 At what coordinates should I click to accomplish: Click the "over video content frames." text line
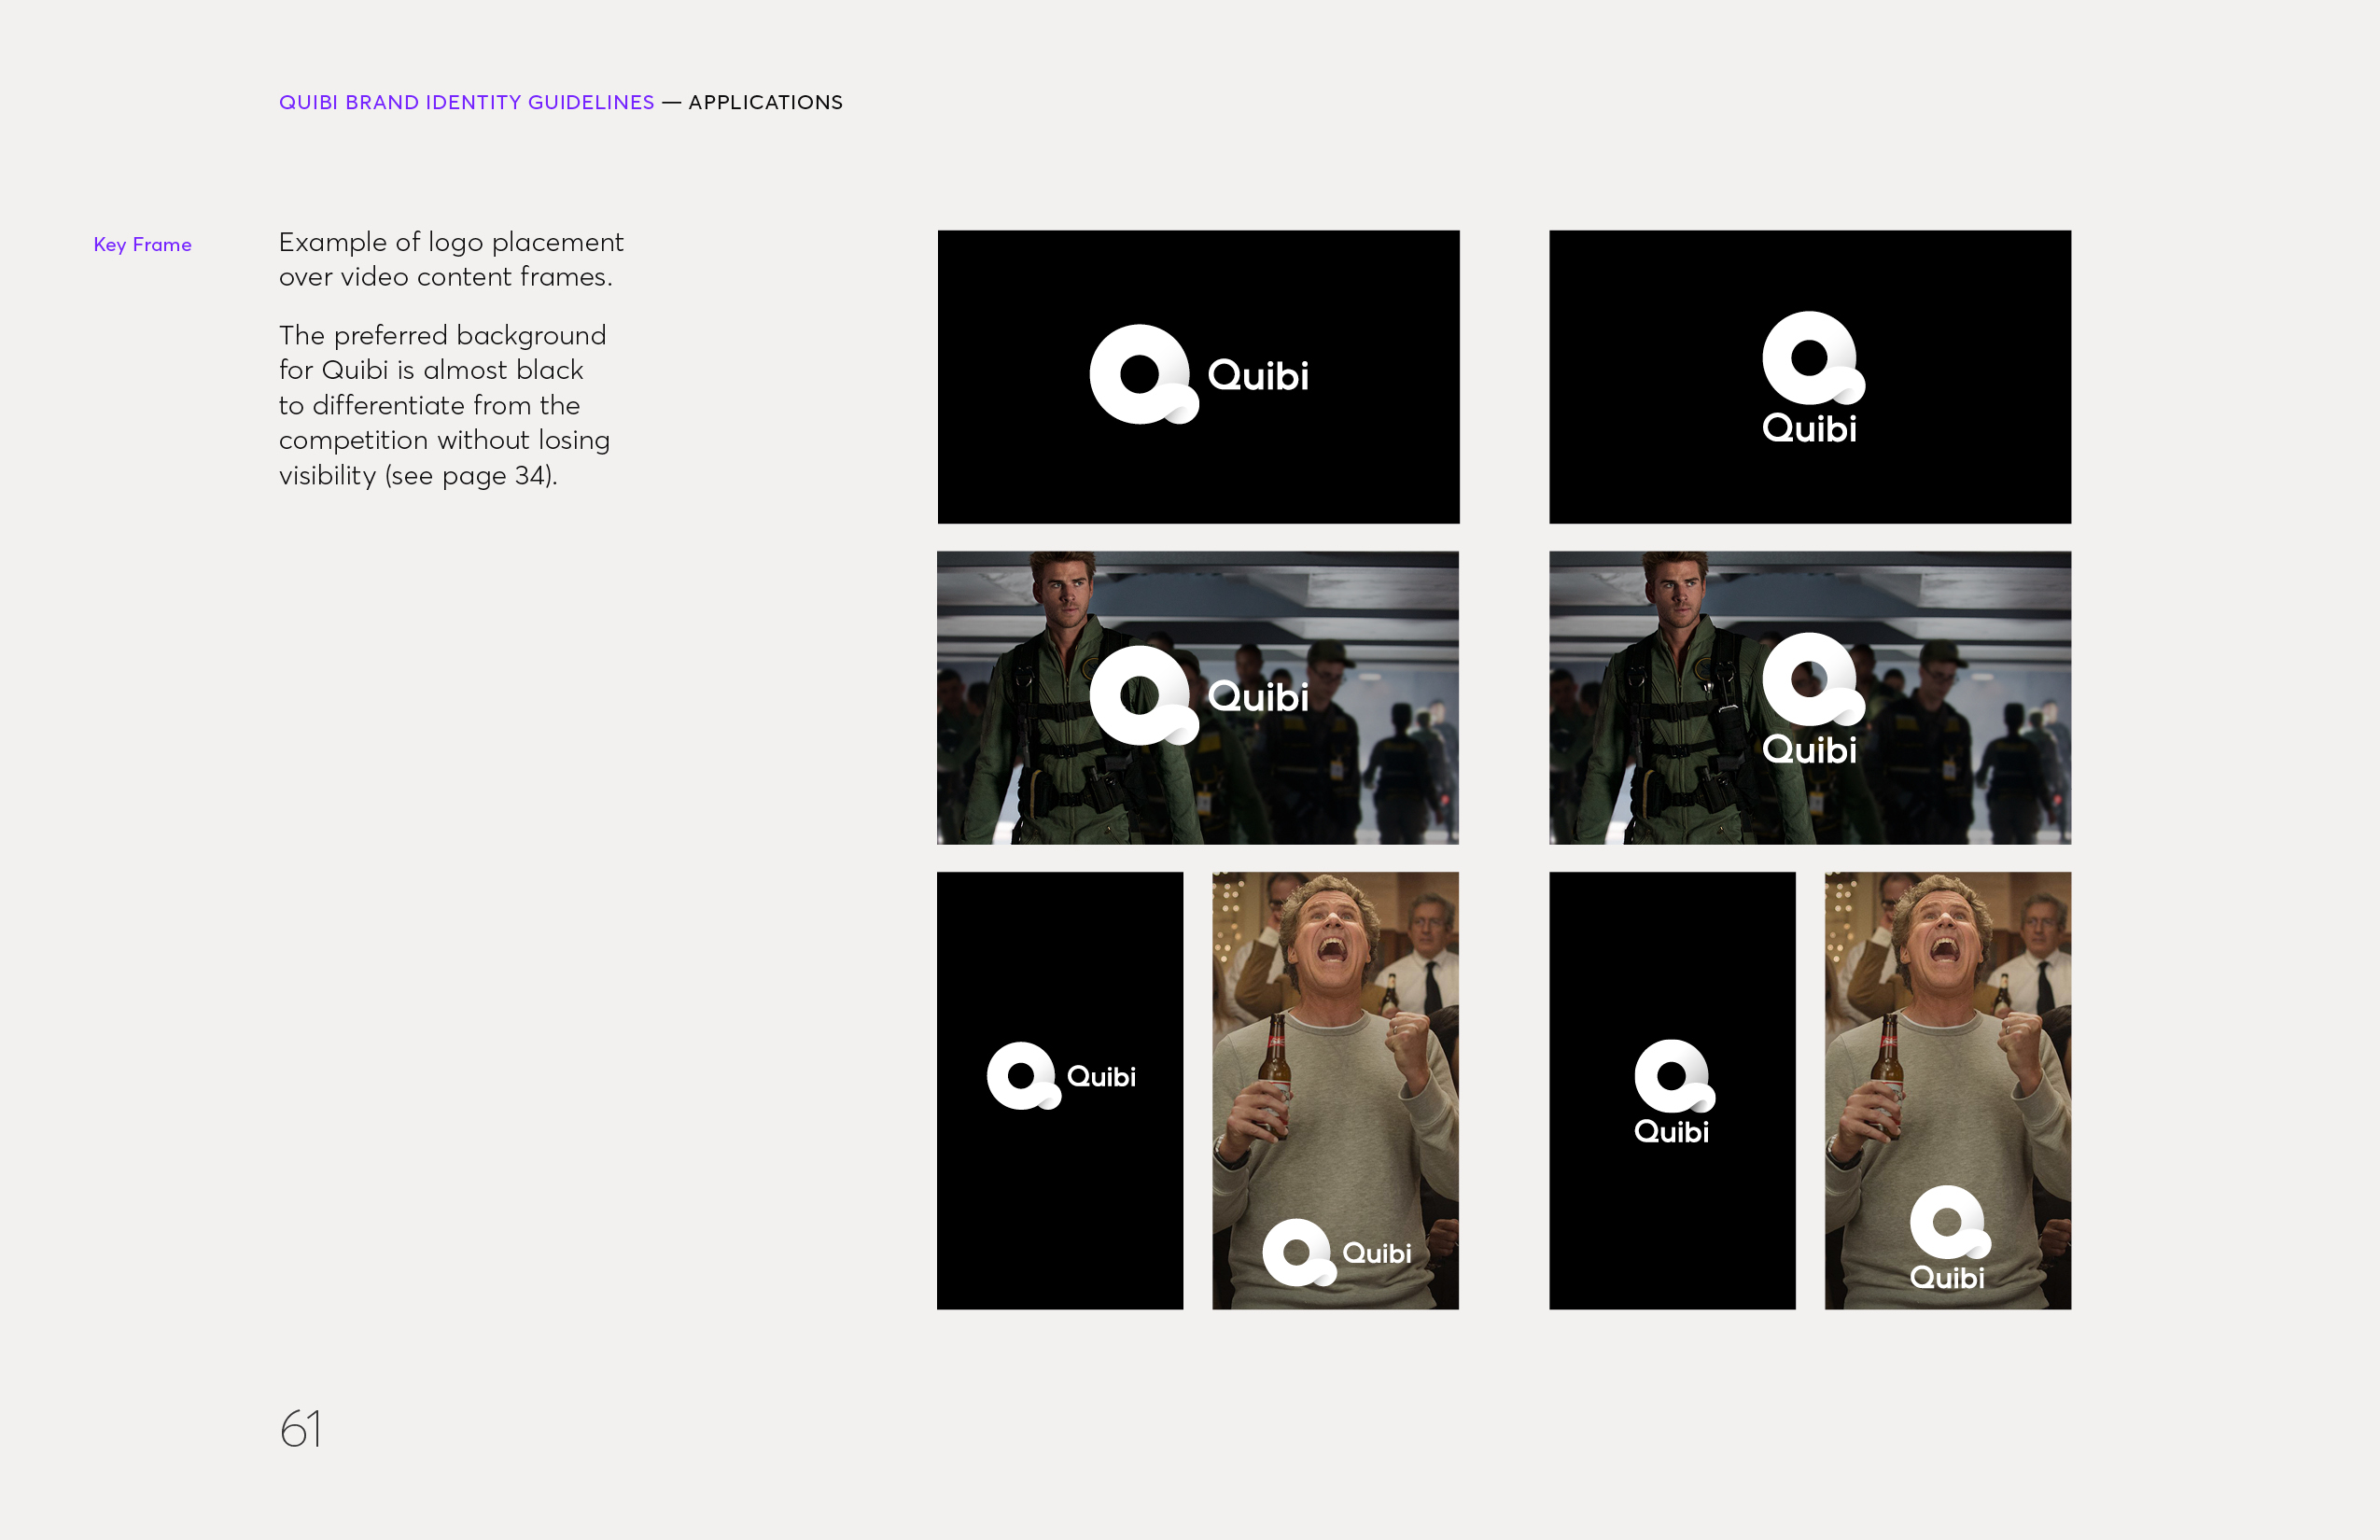click(445, 277)
